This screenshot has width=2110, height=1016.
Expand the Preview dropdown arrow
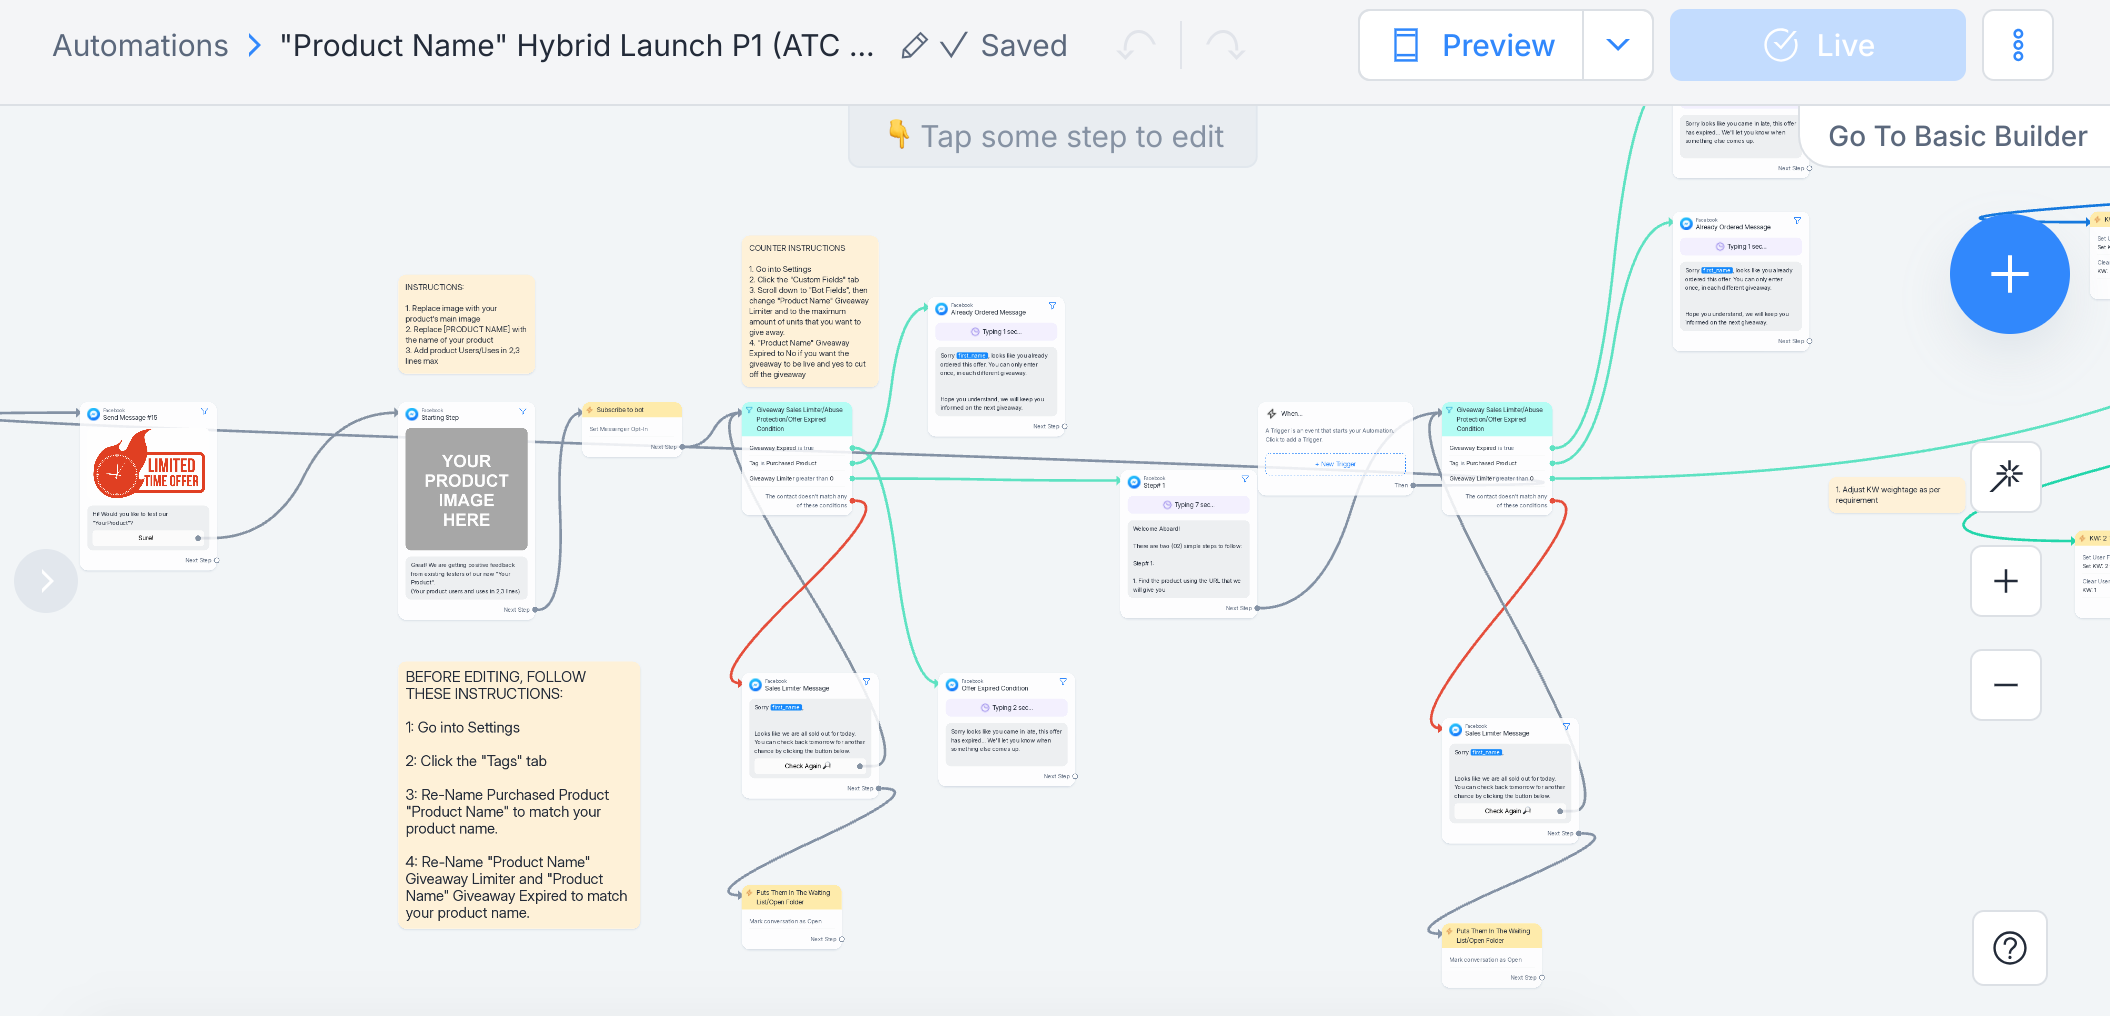1617,46
